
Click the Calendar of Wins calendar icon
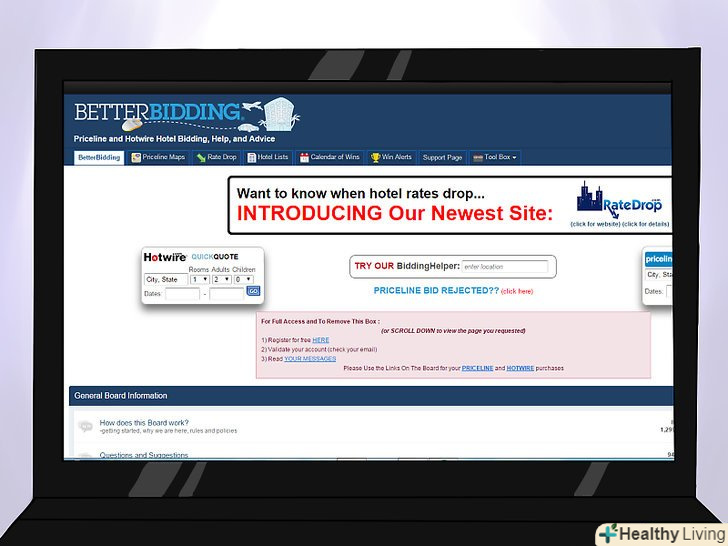[x=304, y=158]
